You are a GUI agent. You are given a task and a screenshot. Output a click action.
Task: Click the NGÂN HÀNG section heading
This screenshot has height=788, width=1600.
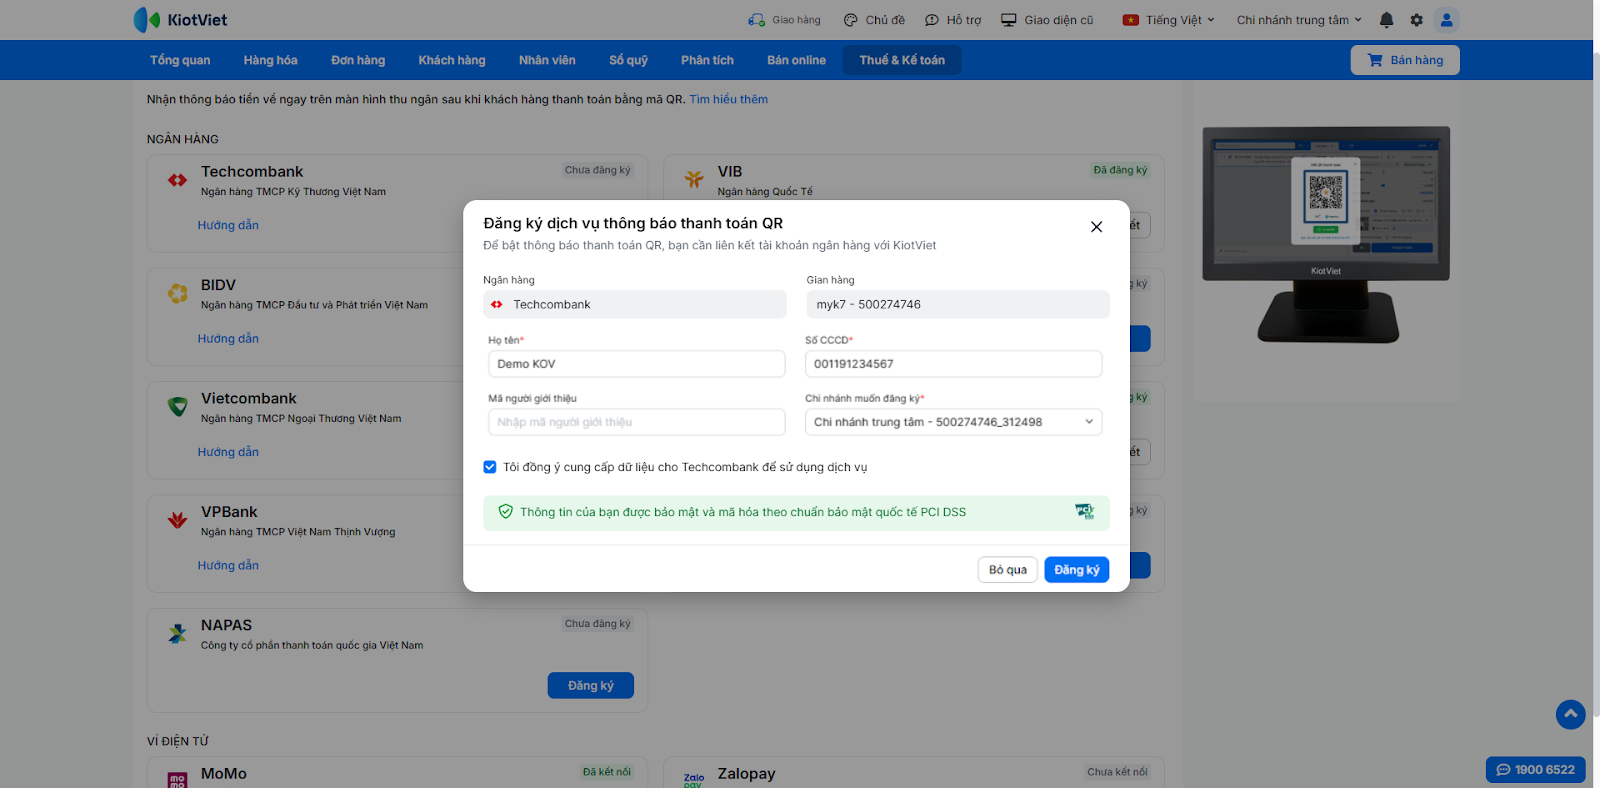183,139
